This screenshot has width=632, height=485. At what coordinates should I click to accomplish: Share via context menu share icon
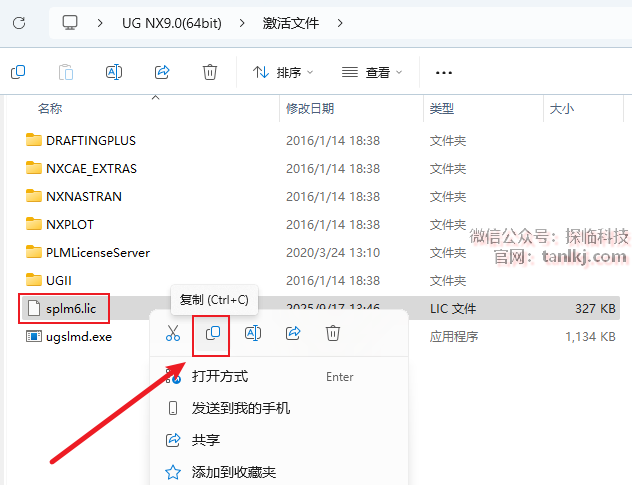pos(293,333)
